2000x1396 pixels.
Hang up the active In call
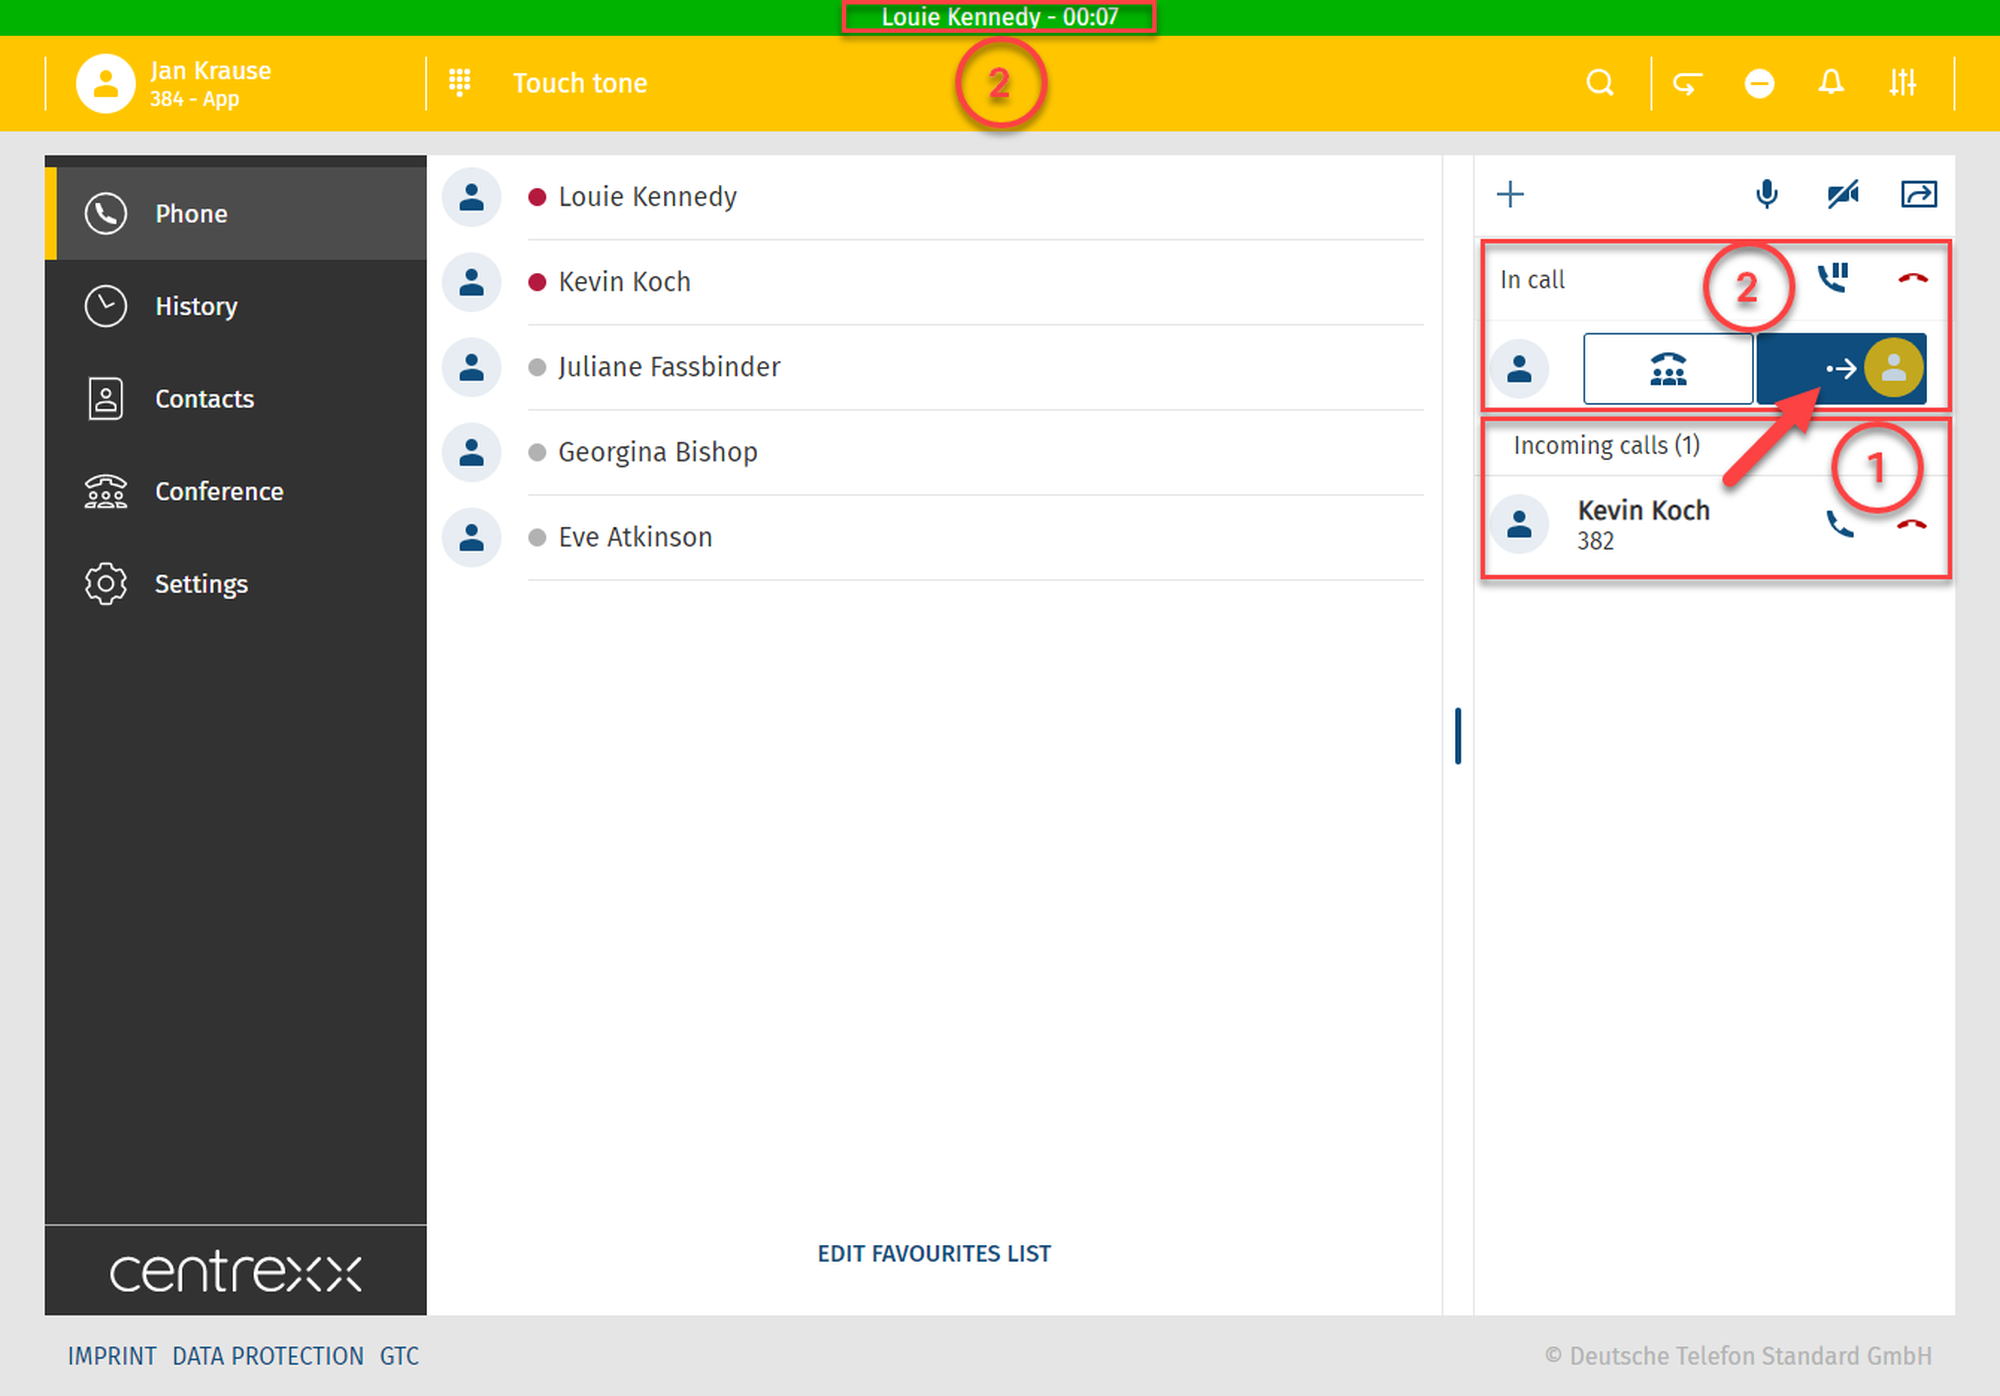tap(1912, 279)
